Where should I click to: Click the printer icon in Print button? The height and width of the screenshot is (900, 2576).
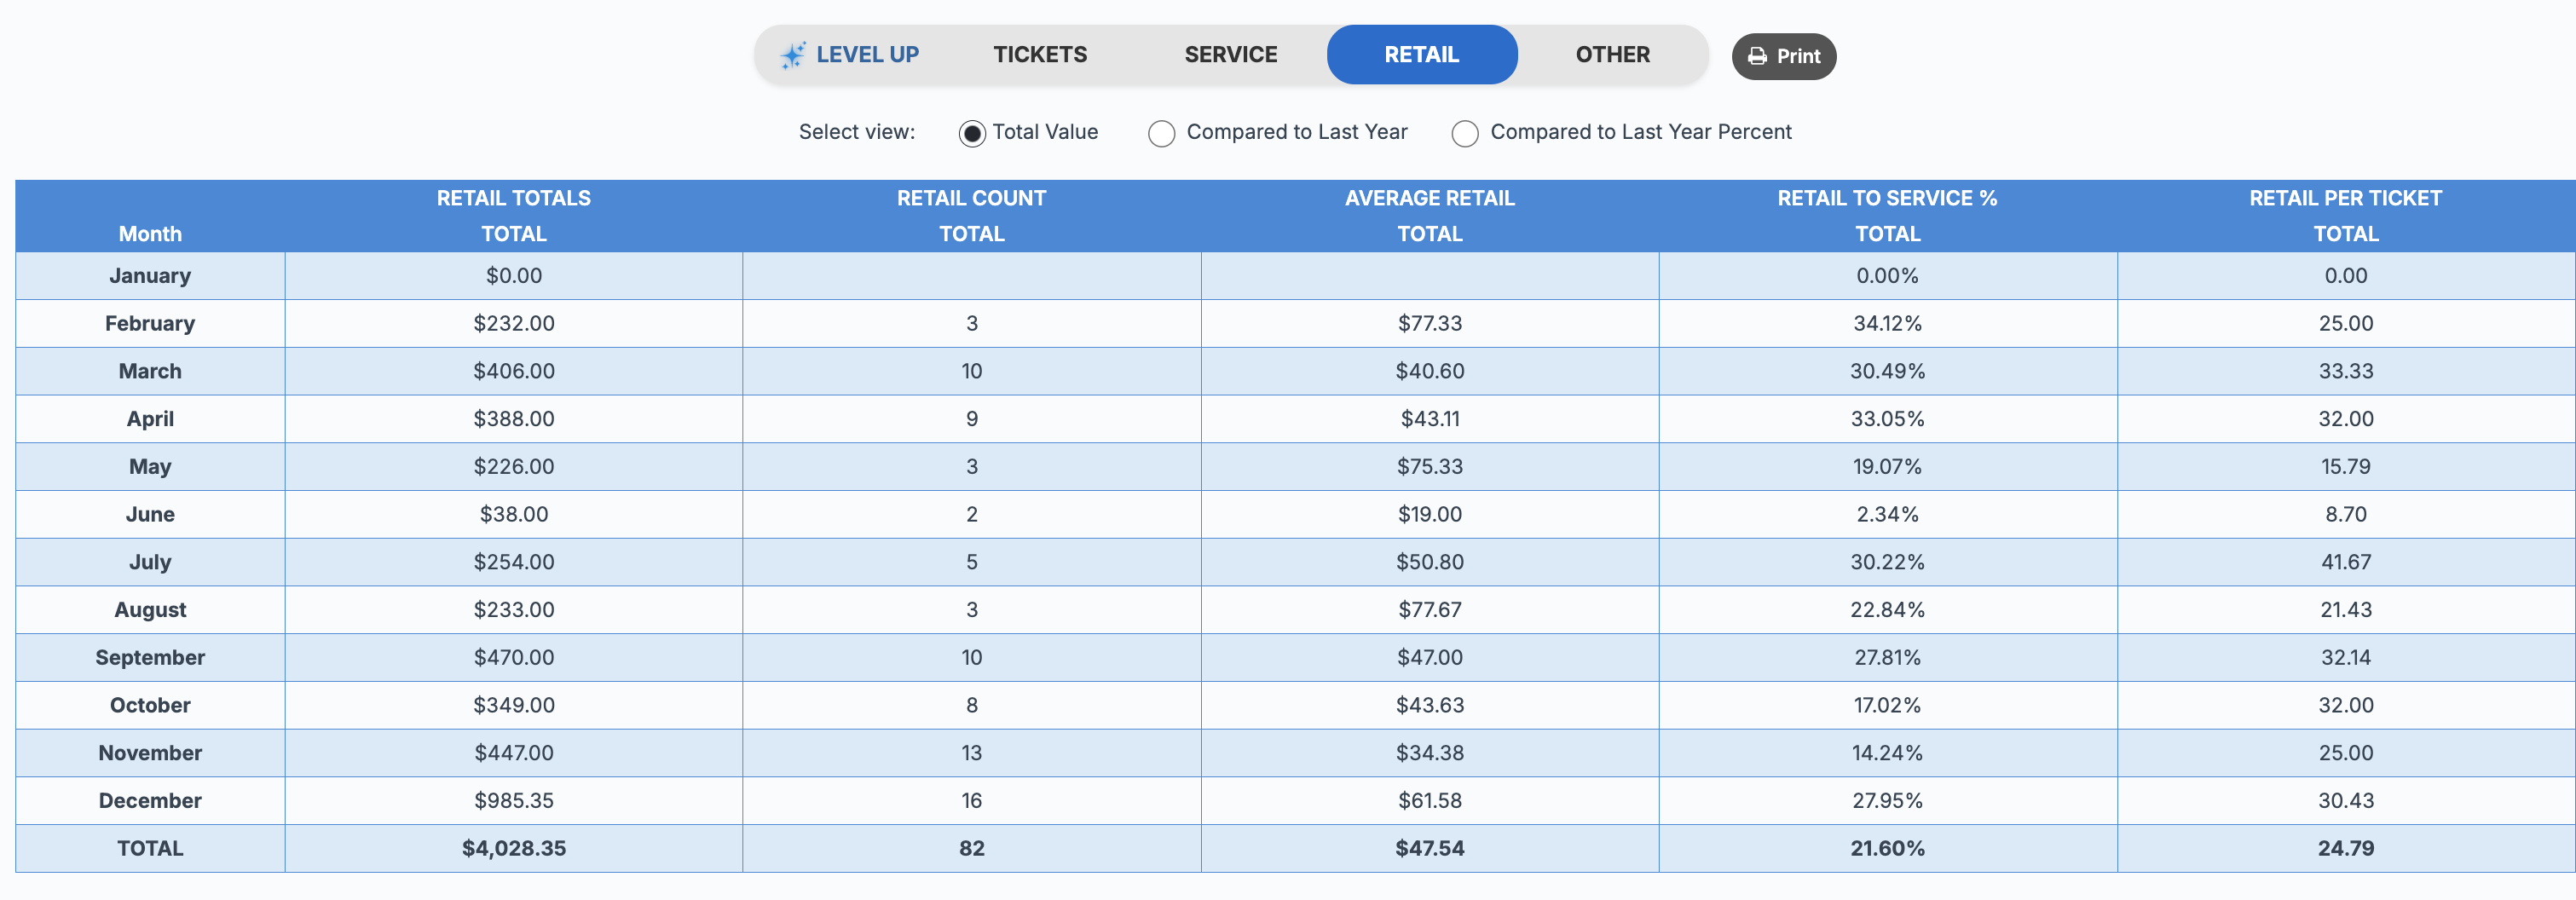1757,57
